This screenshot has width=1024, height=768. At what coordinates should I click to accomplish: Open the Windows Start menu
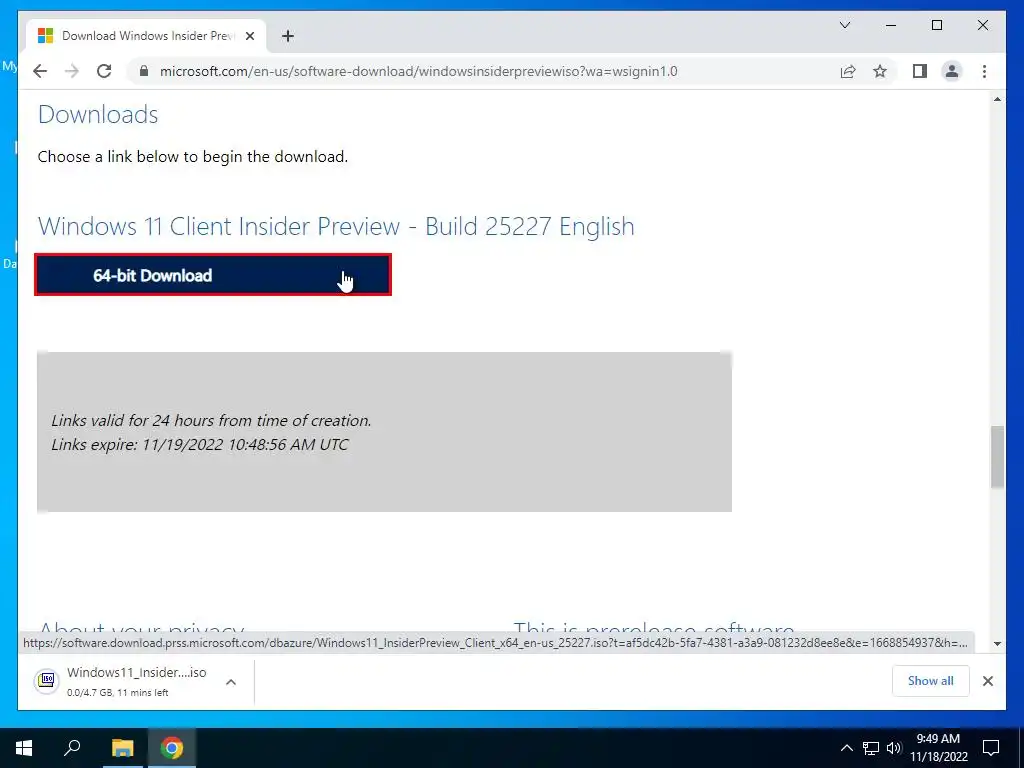[24, 748]
